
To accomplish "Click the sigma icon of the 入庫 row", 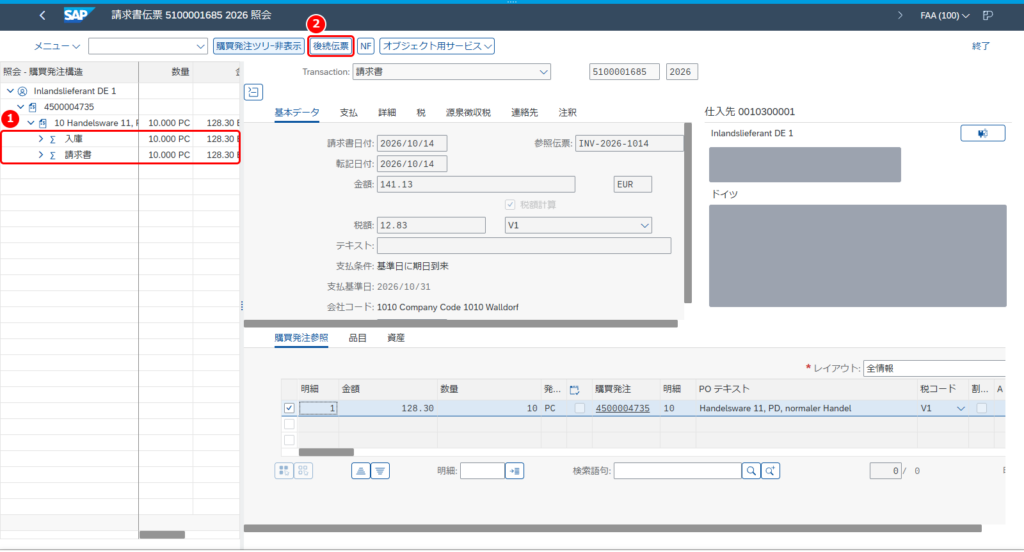I will pyautogui.click(x=53, y=139).
